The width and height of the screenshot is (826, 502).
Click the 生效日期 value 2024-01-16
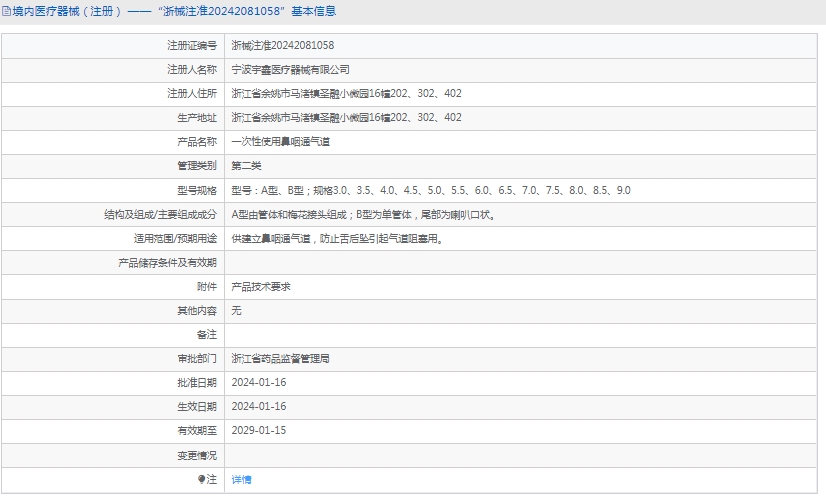pyautogui.click(x=258, y=406)
